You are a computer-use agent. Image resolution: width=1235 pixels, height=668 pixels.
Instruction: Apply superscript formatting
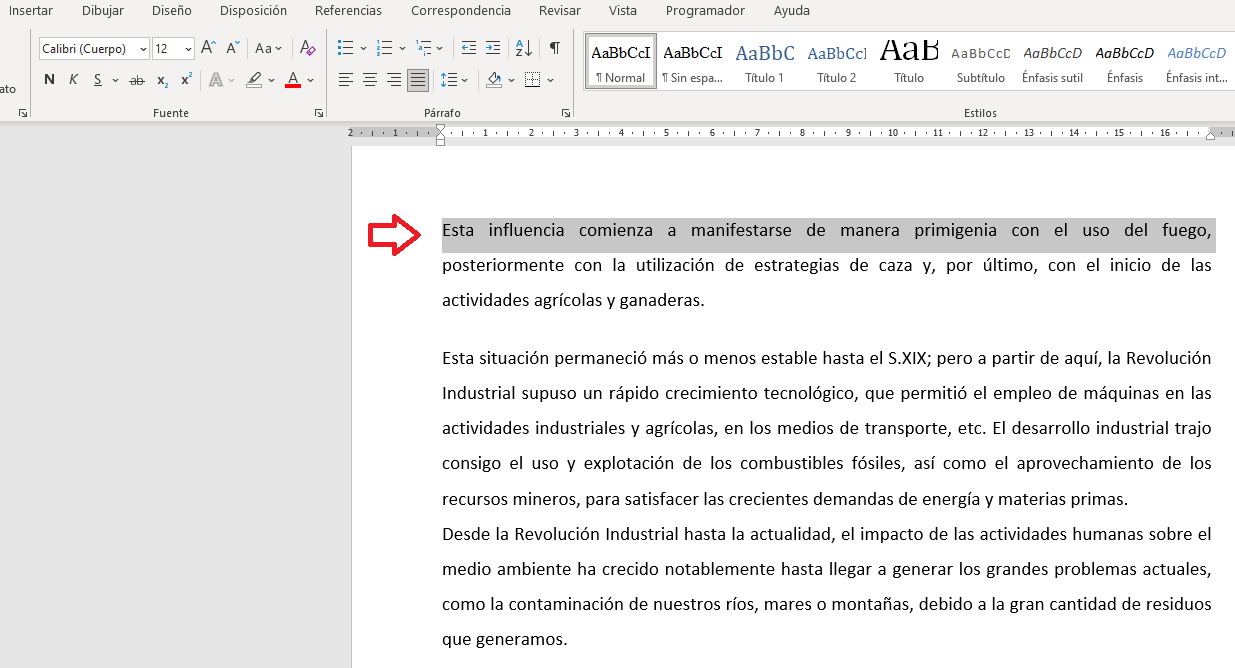click(186, 80)
